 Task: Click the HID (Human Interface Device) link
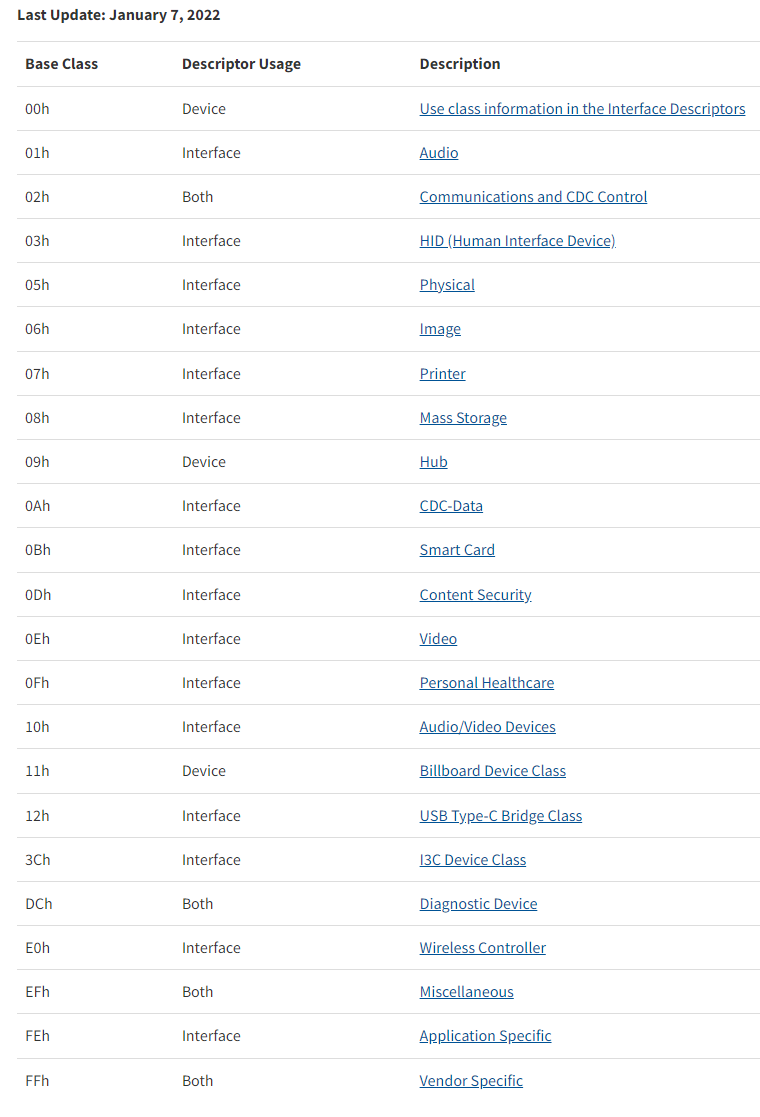[x=517, y=241]
